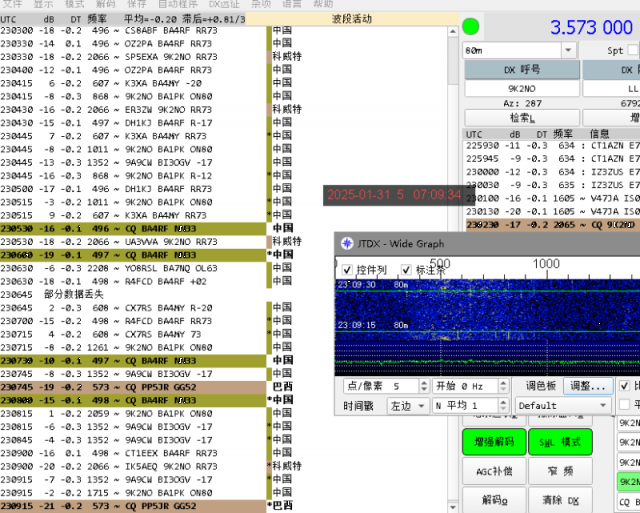Click the 解码D button

tap(494, 500)
